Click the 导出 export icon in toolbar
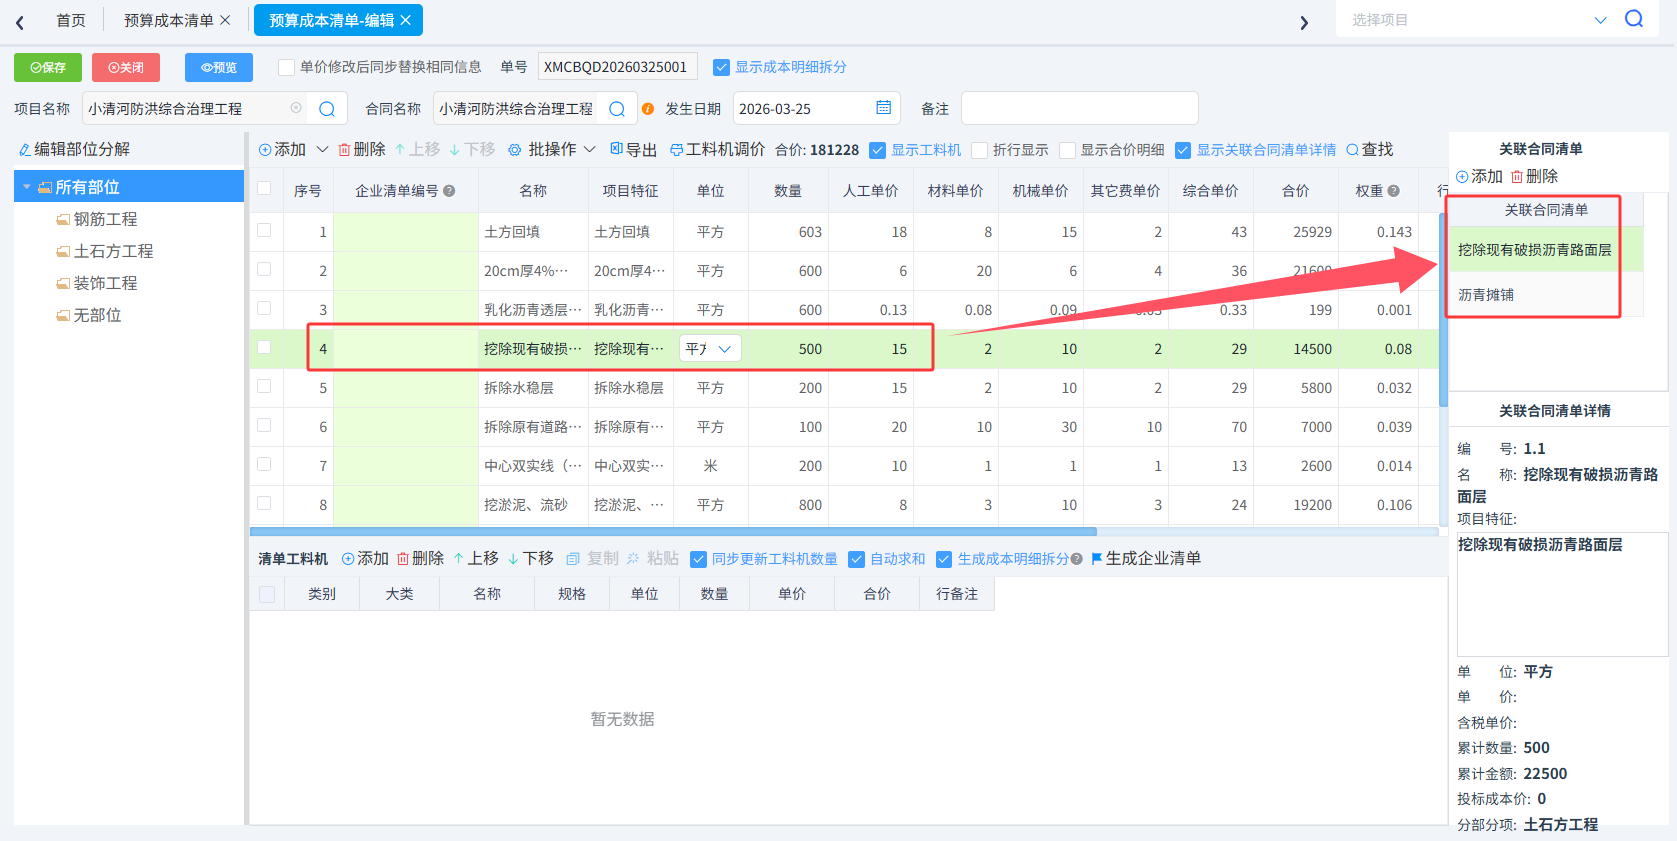This screenshot has height=841, width=1677. pyautogui.click(x=616, y=149)
